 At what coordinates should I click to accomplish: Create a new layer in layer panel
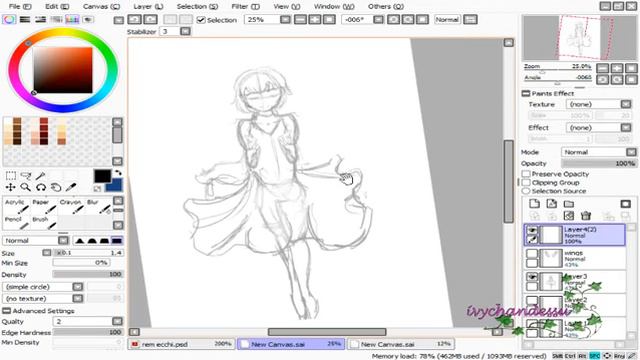point(534,203)
